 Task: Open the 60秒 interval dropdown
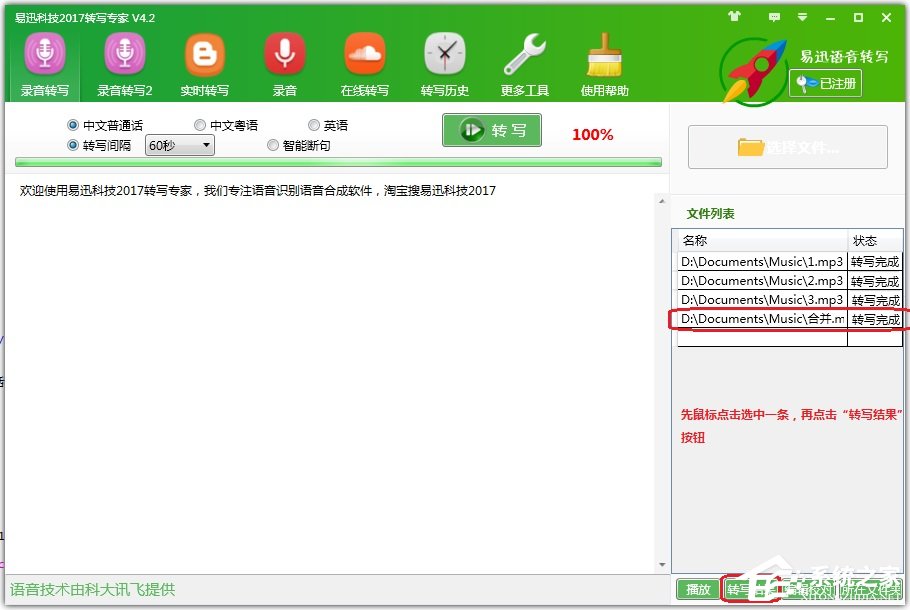point(179,145)
